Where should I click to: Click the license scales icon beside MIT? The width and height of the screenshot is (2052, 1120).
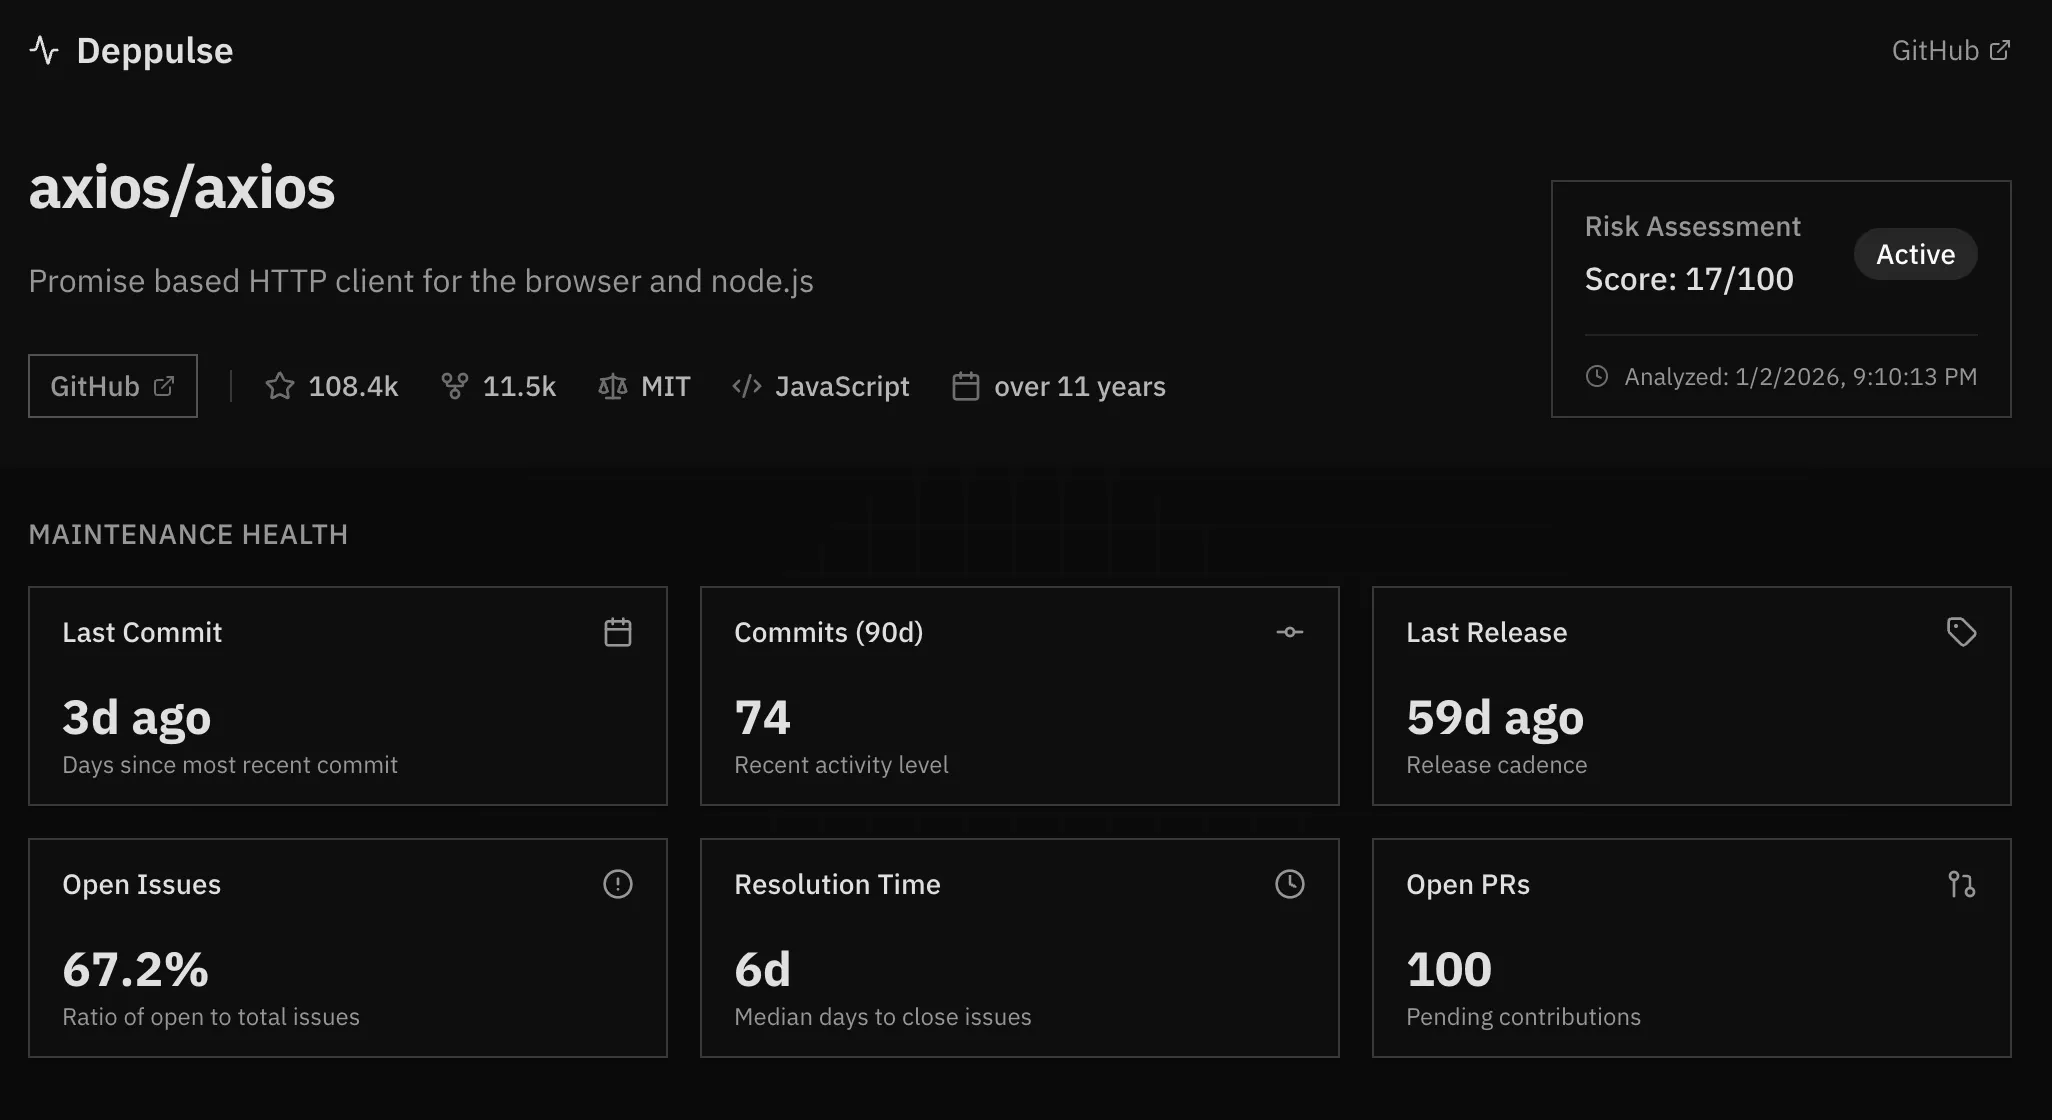[612, 386]
